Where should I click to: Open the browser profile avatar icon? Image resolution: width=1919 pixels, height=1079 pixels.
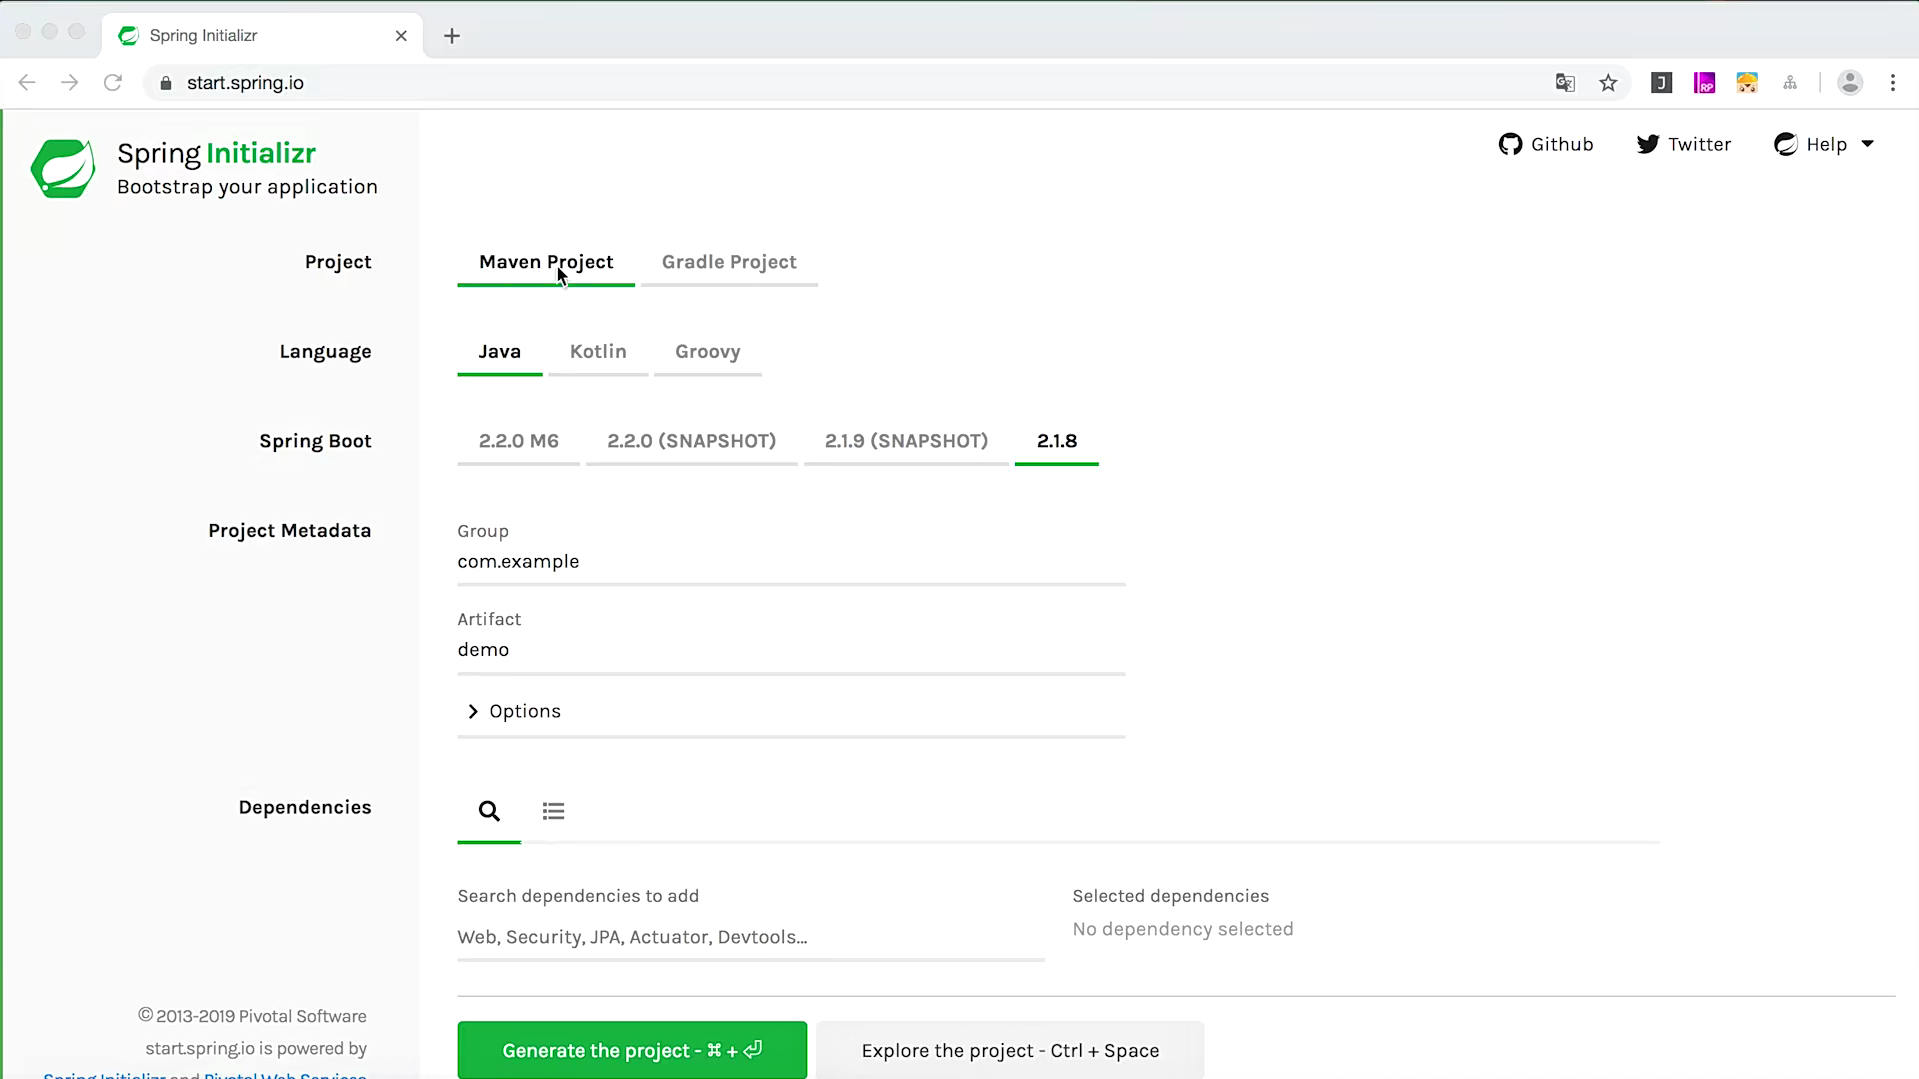pos(1850,83)
